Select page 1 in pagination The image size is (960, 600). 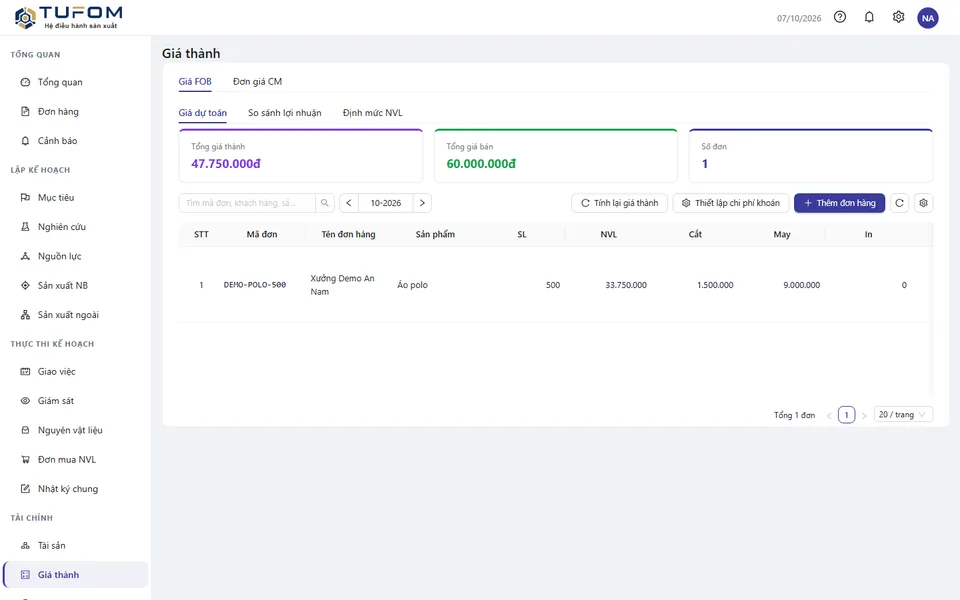point(847,414)
